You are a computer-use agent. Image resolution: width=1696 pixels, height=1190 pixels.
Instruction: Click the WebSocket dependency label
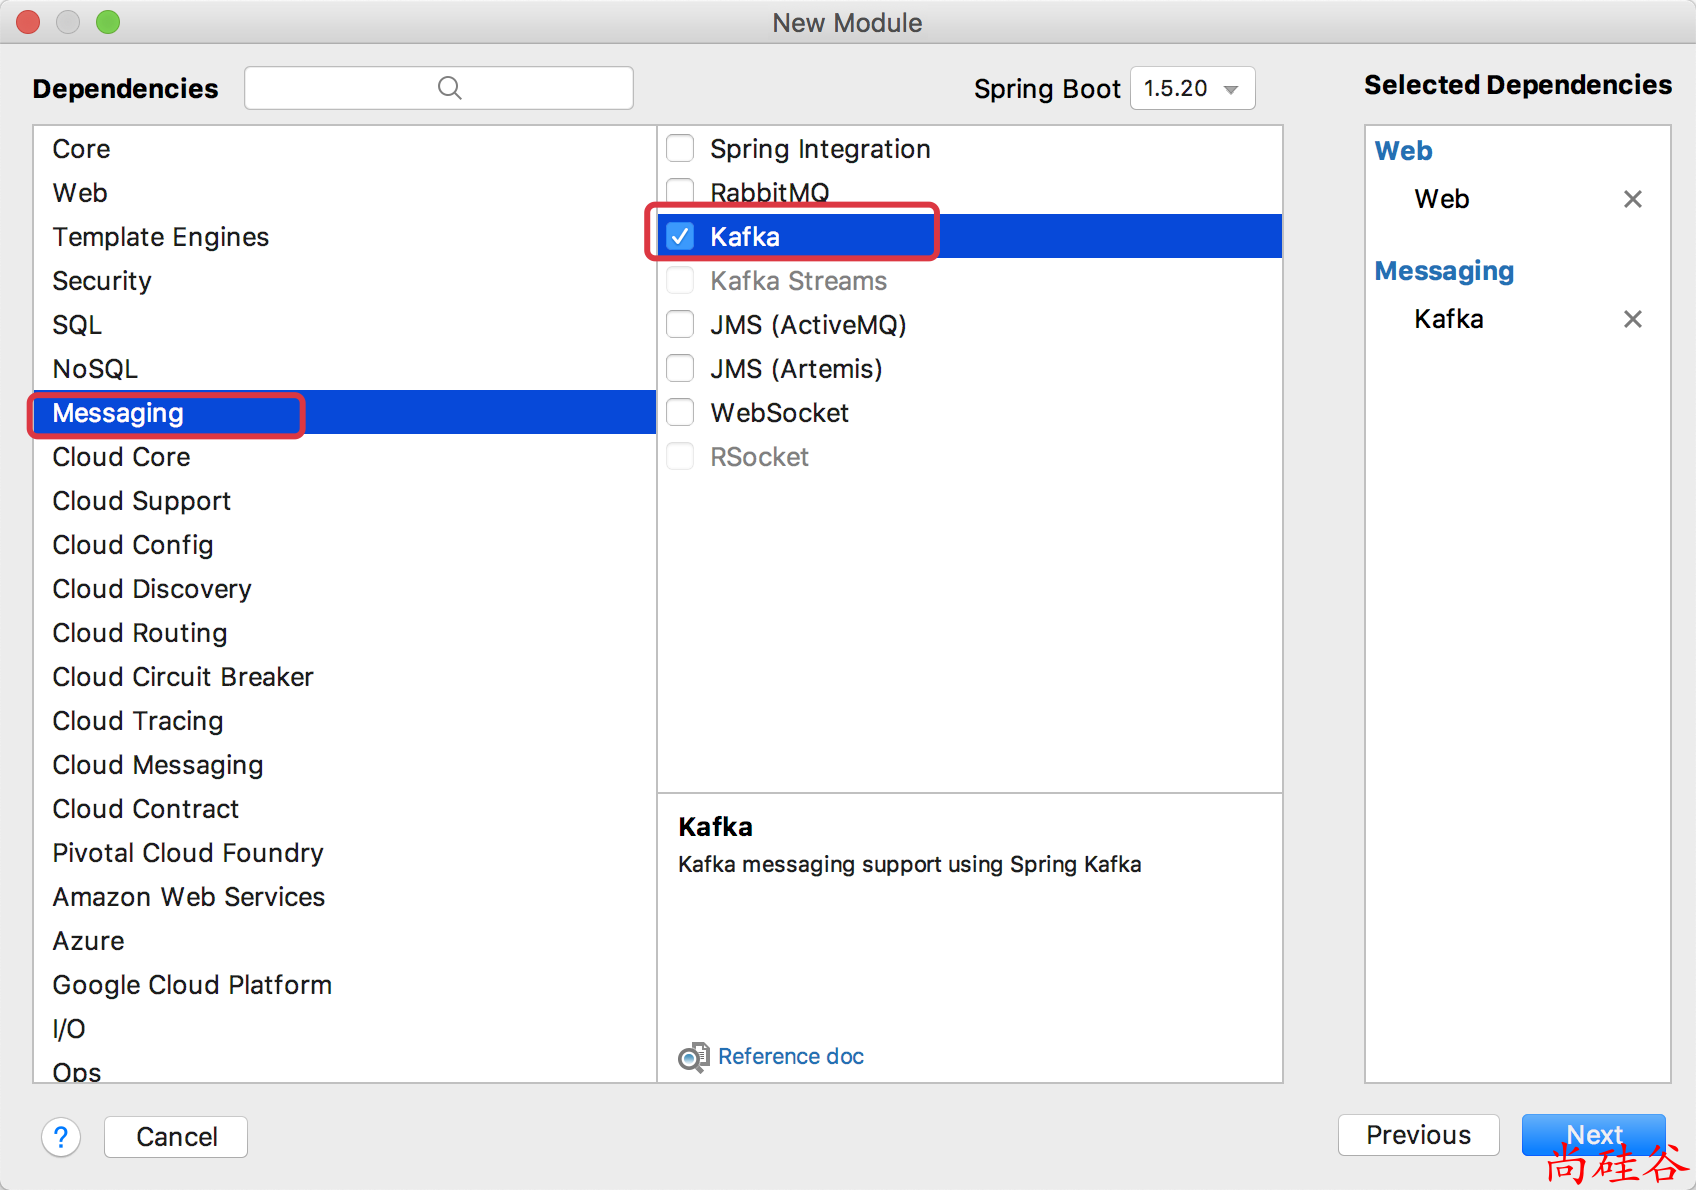tap(779, 413)
